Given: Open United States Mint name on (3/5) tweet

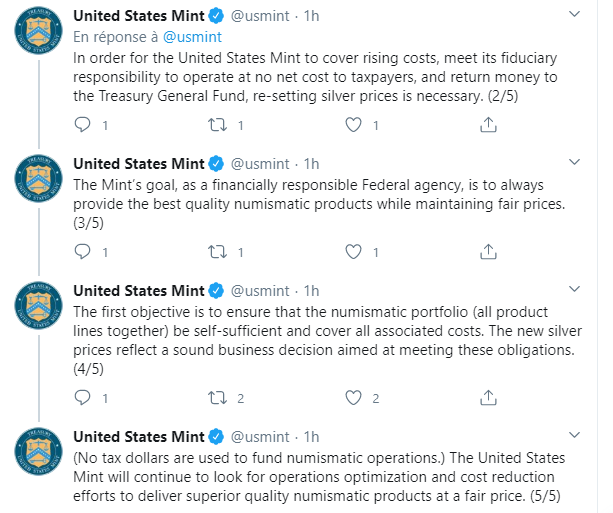Looking at the screenshot, I should (139, 163).
